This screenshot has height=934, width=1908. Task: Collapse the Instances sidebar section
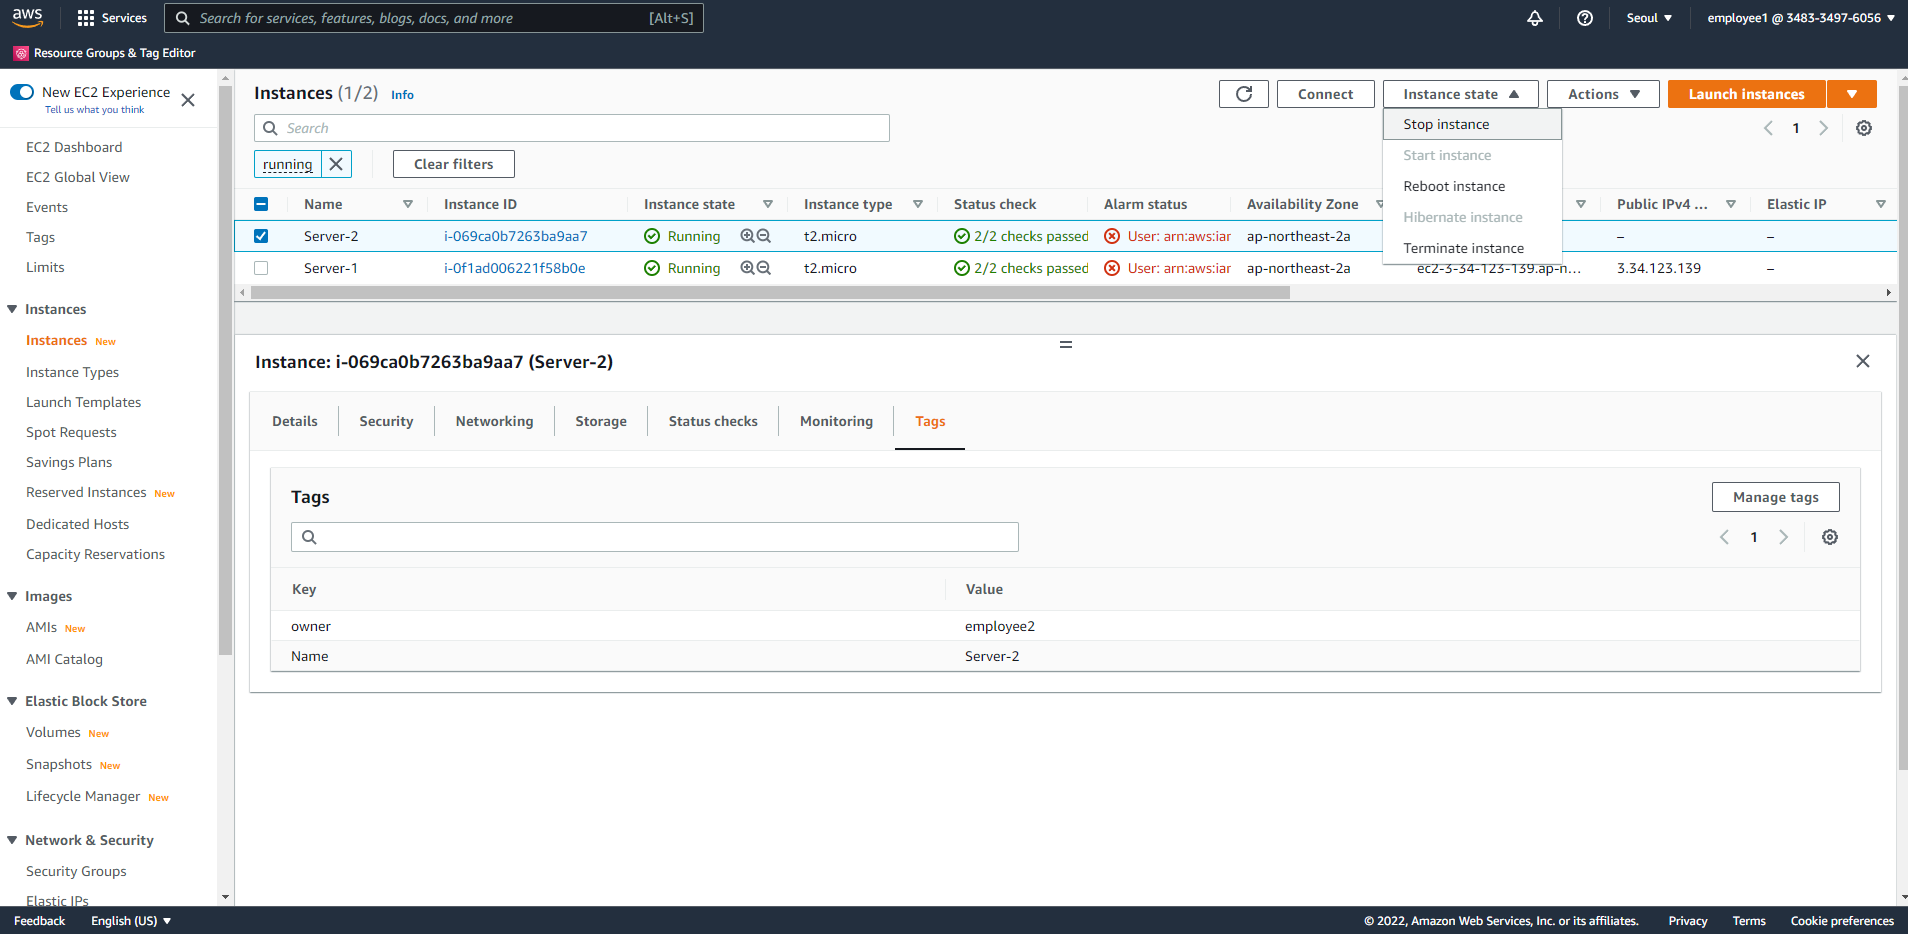tap(12, 309)
